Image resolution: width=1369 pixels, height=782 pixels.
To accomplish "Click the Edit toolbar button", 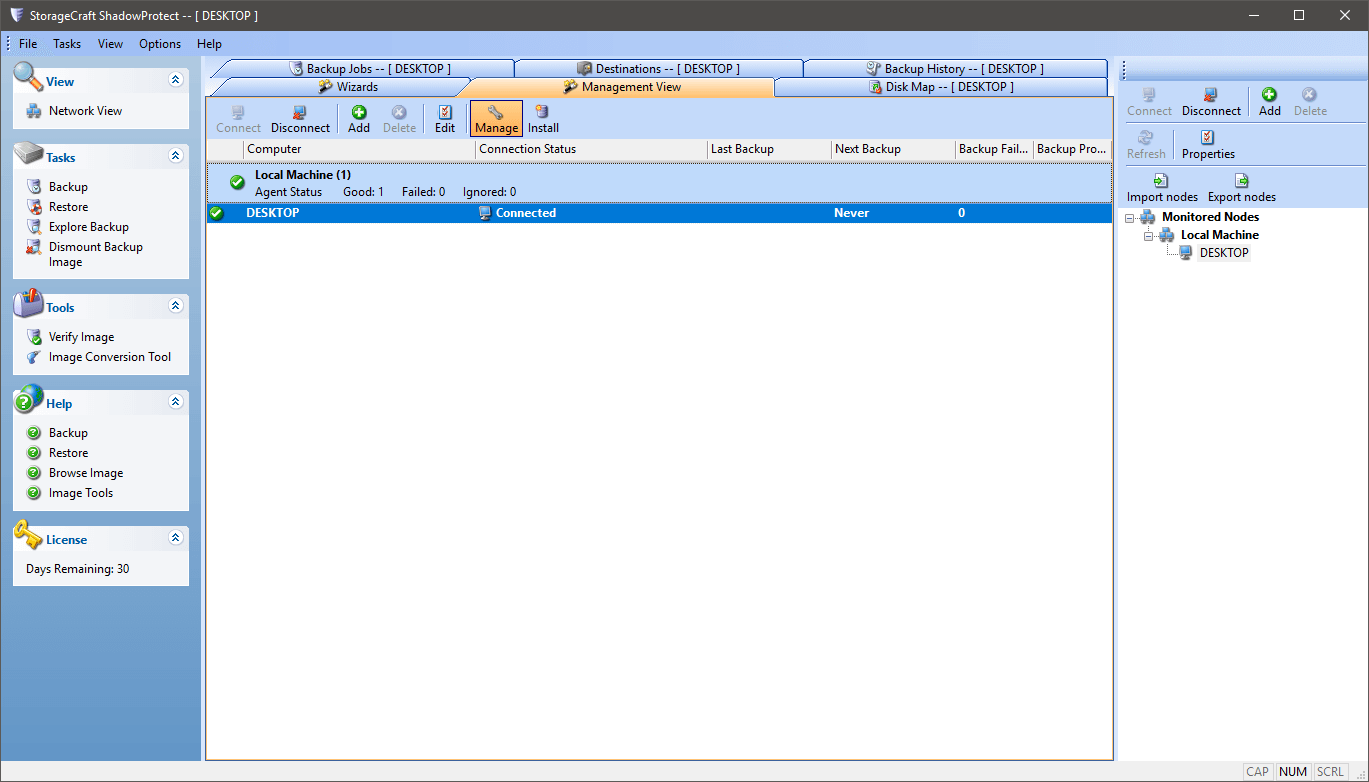I will (445, 119).
